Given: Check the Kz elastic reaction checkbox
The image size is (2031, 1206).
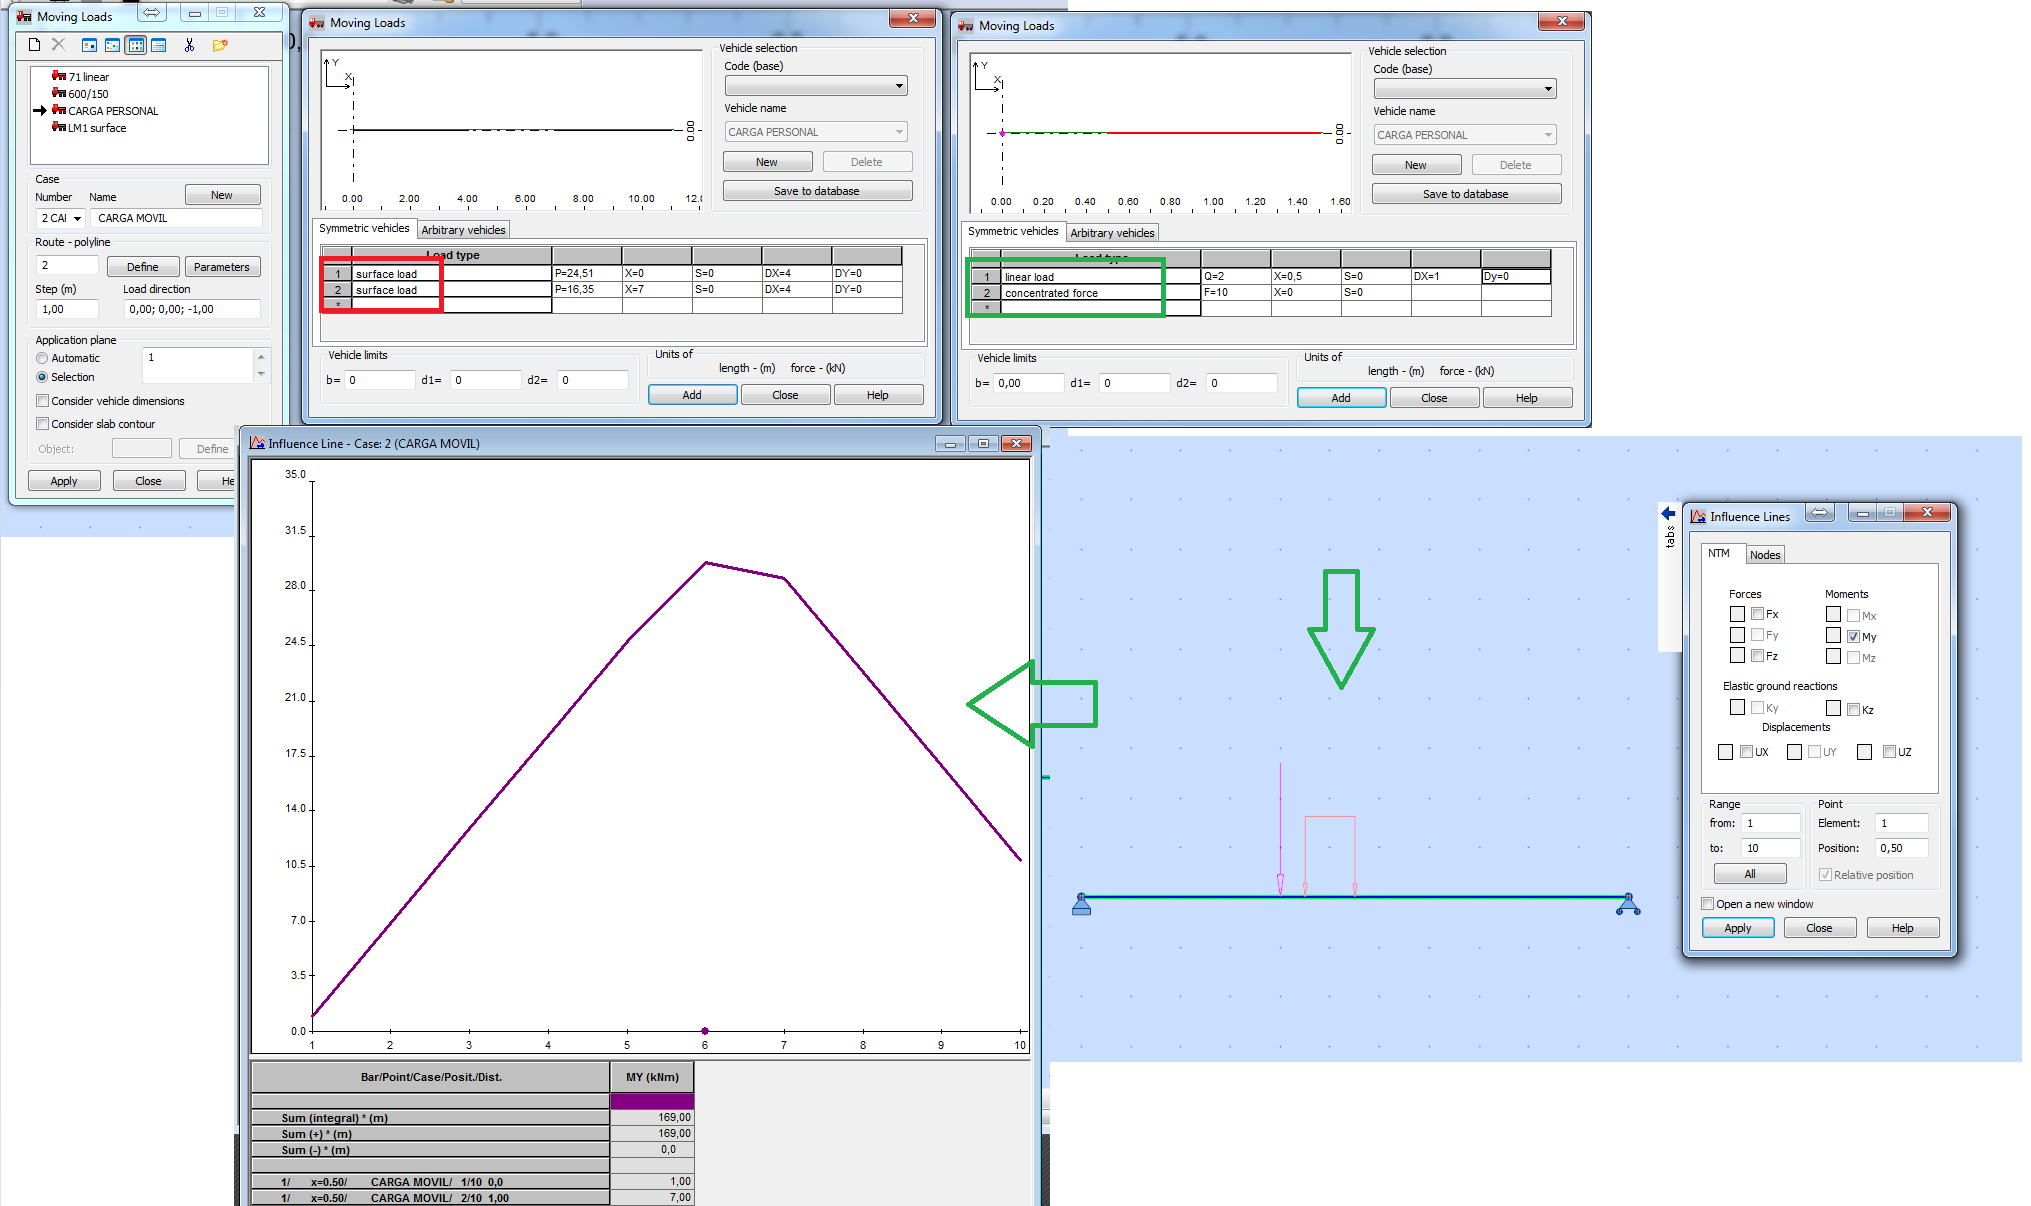Looking at the screenshot, I should [1853, 709].
